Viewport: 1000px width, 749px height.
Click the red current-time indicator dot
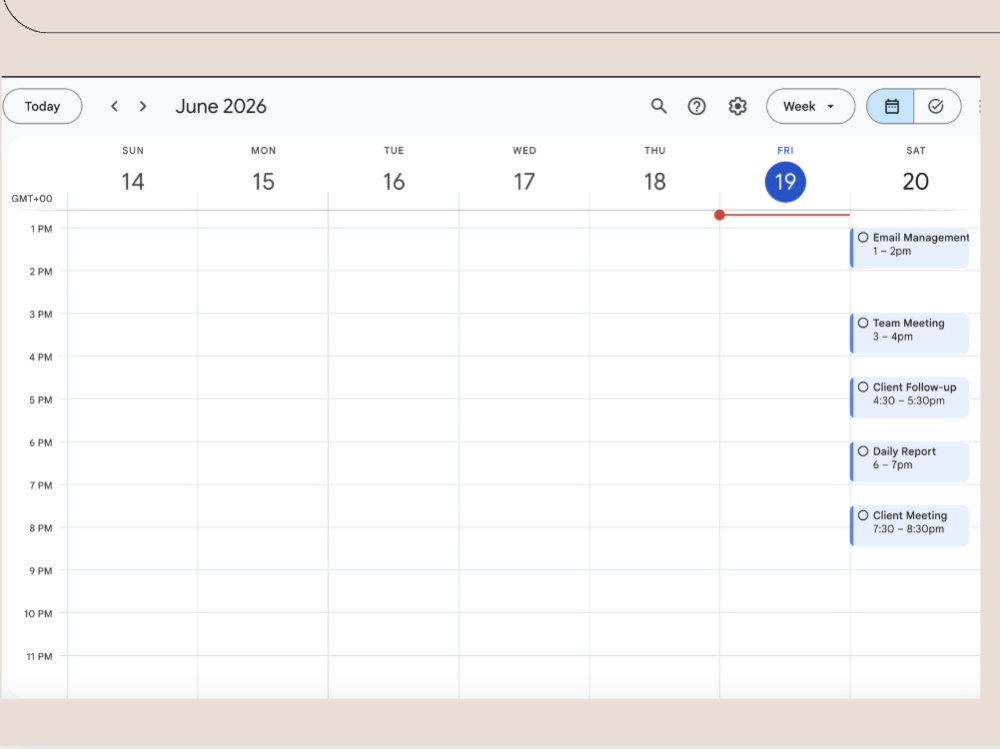(x=719, y=215)
